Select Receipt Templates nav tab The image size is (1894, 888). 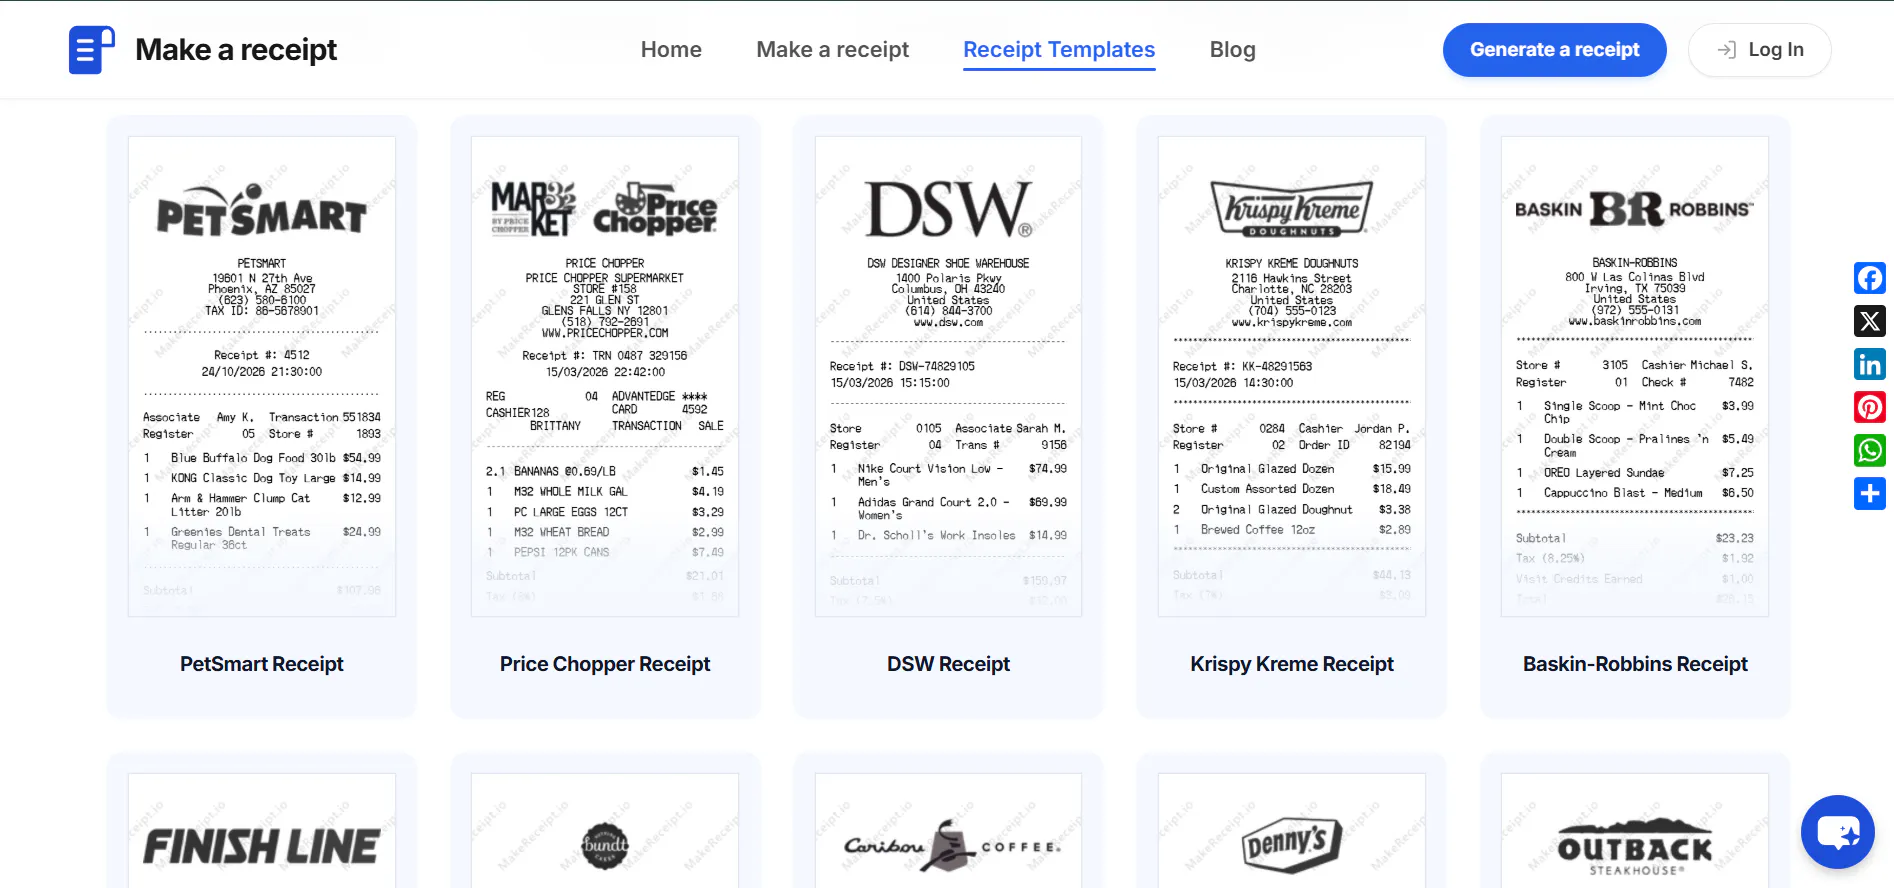click(1059, 50)
